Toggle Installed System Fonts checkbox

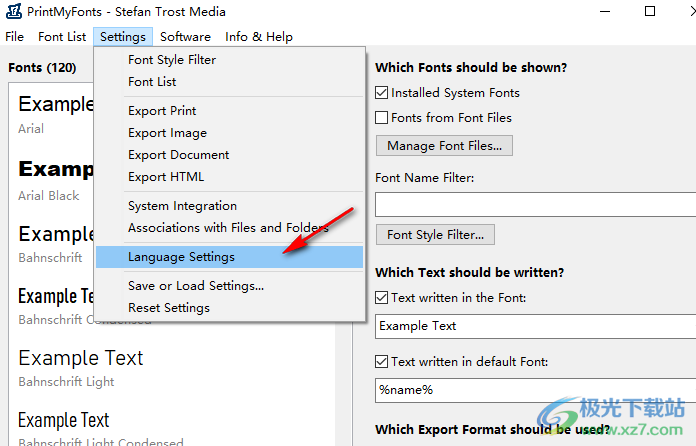[x=381, y=92]
